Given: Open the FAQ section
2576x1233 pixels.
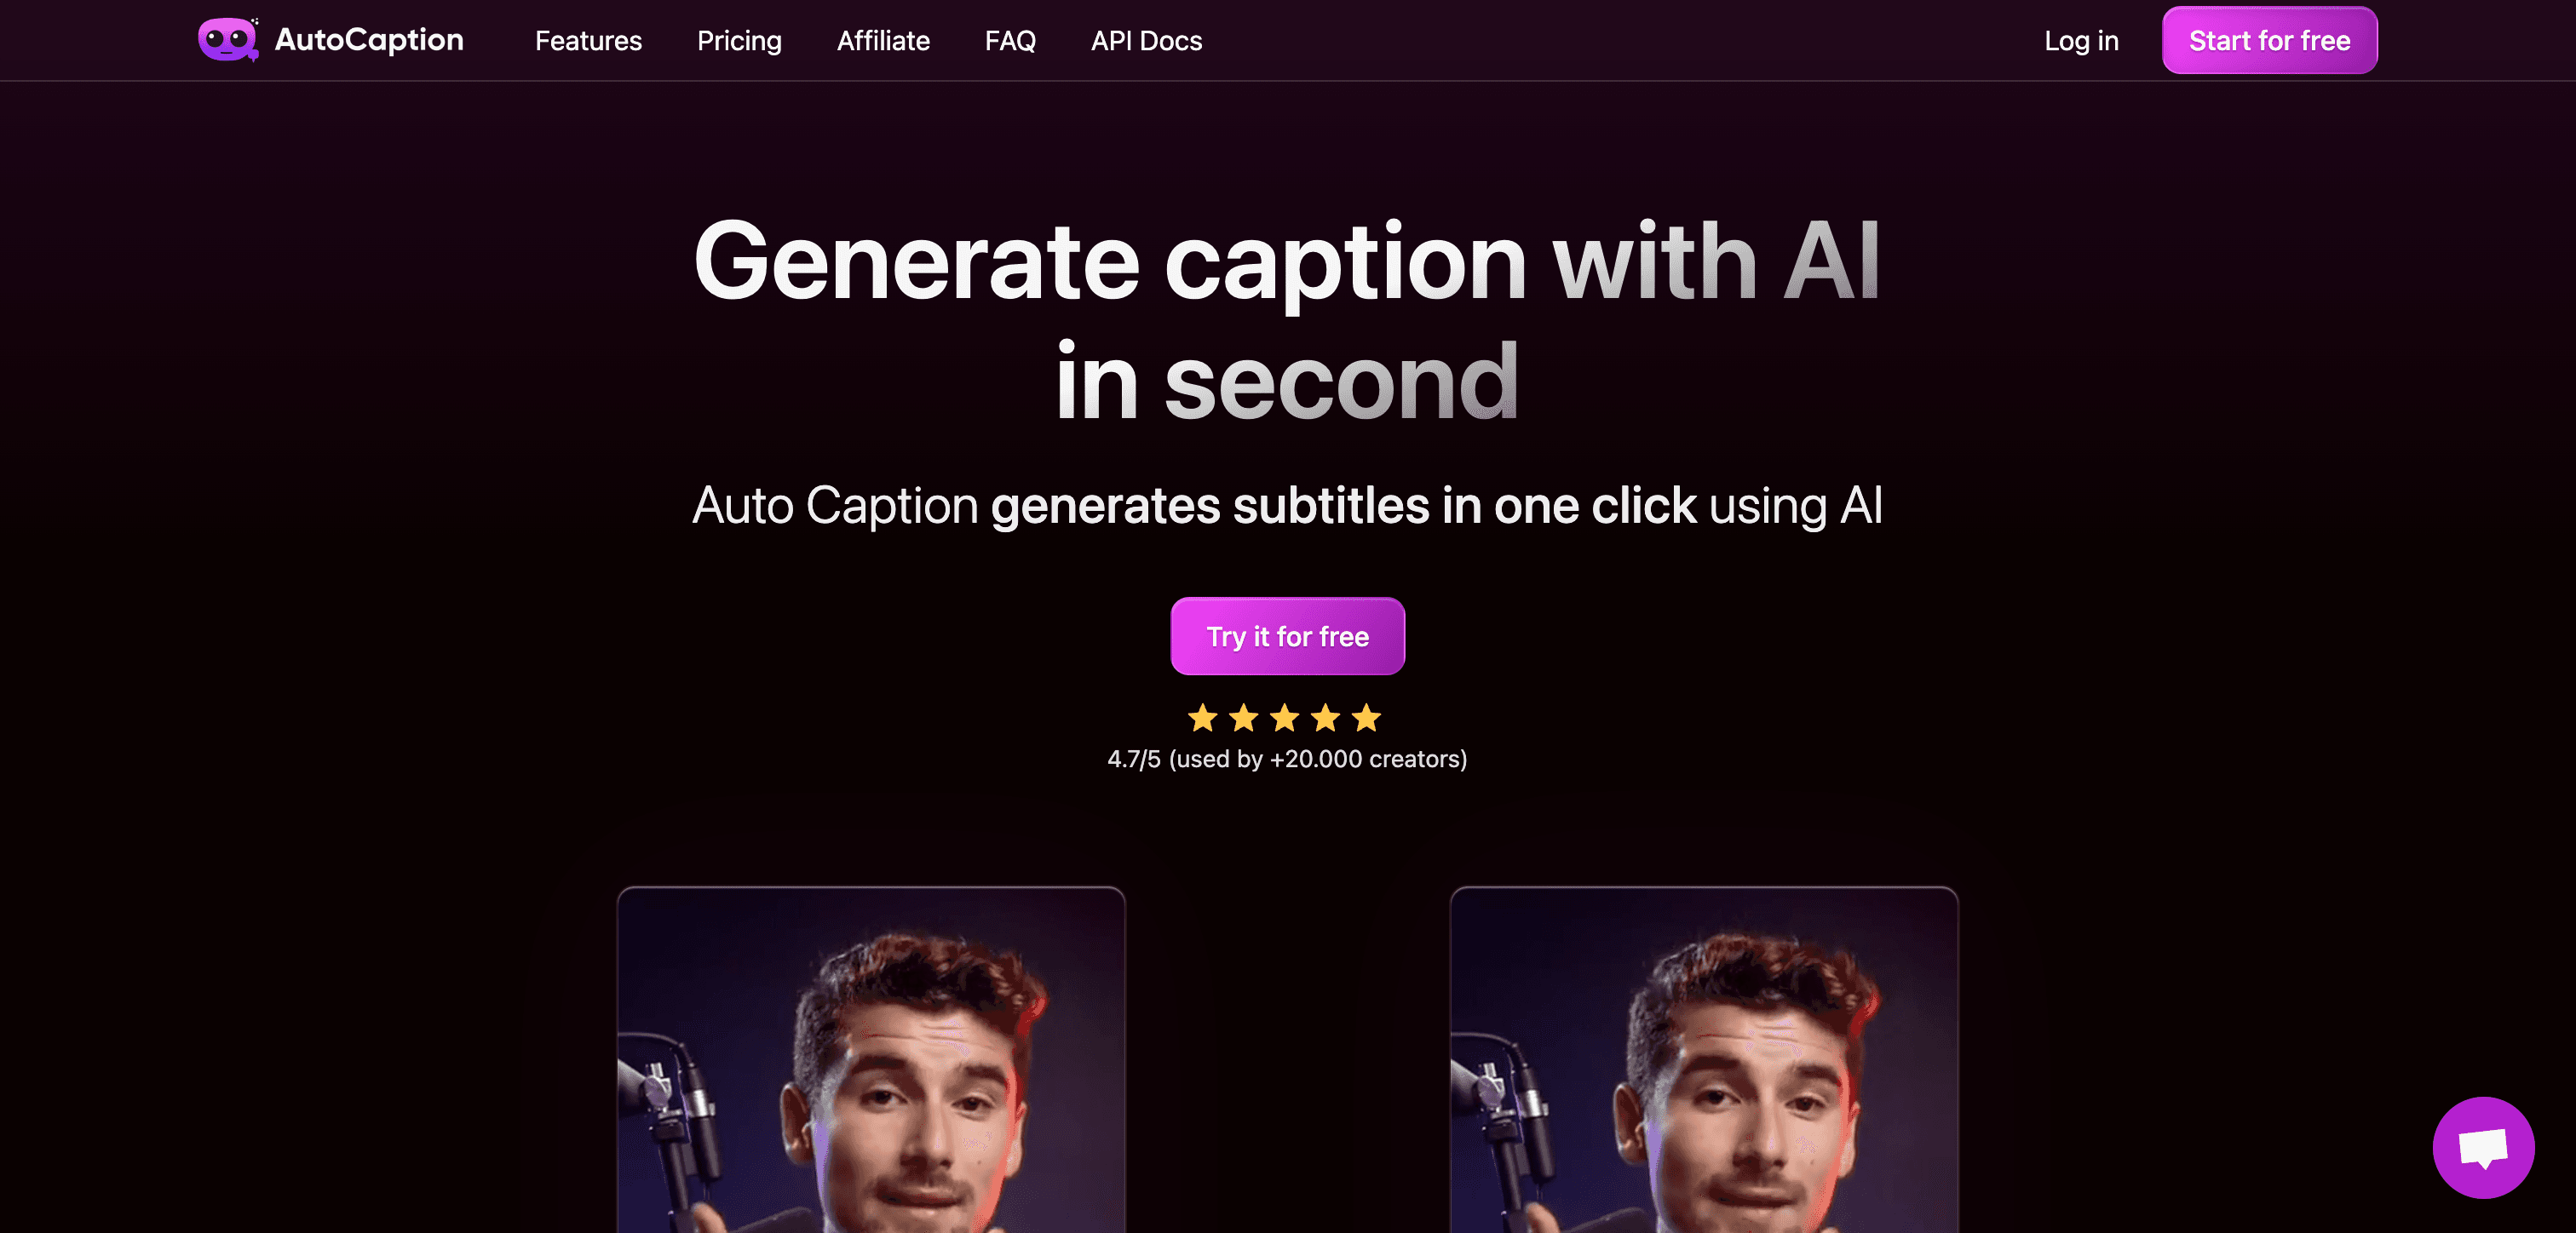Looking at the screenshot, I should point(1010,39).
